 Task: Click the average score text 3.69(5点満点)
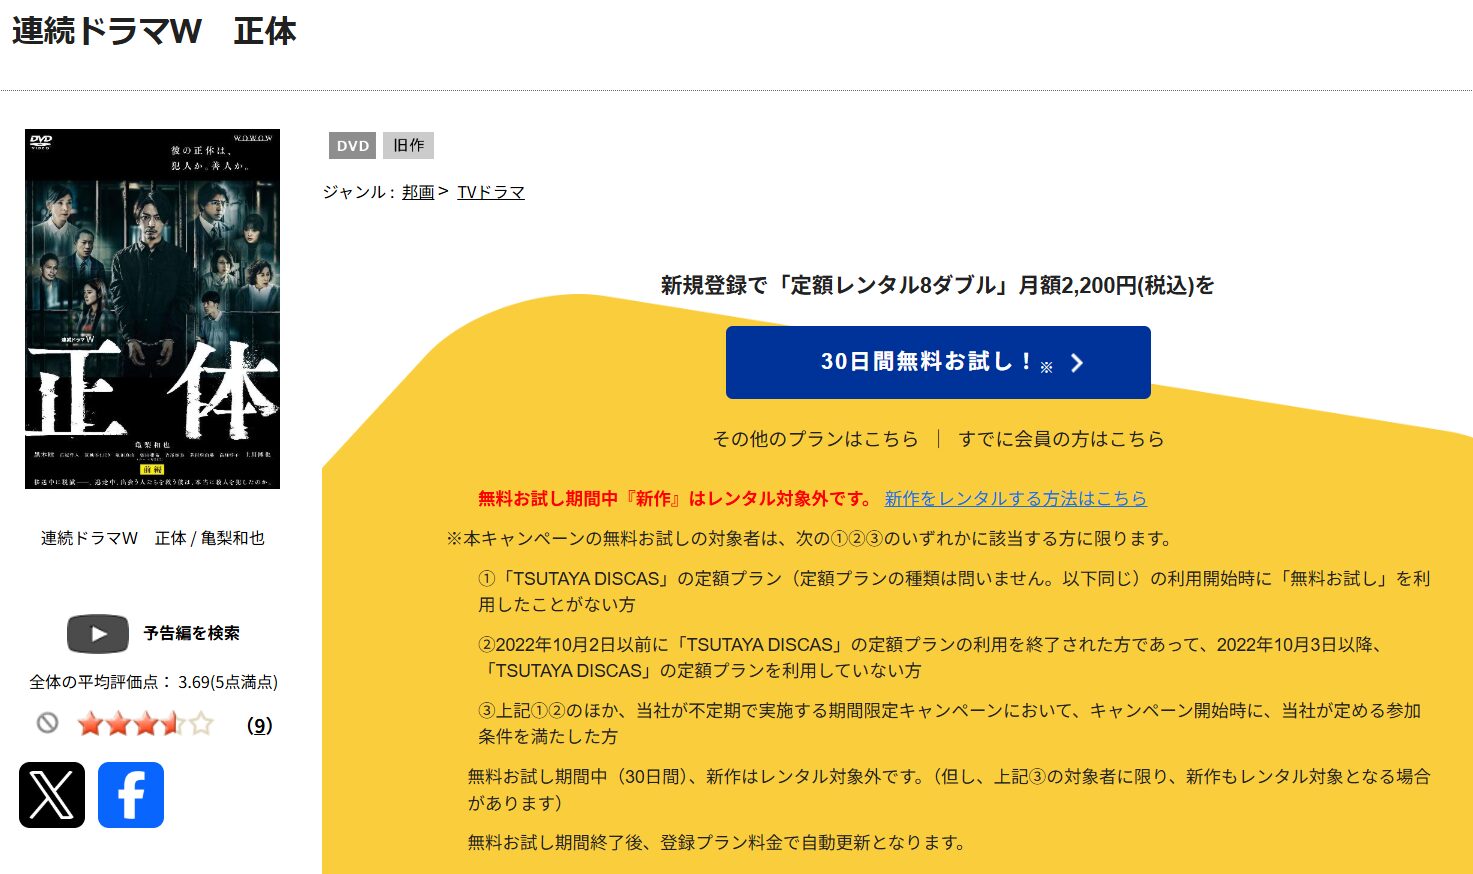[x=228, y=682]
